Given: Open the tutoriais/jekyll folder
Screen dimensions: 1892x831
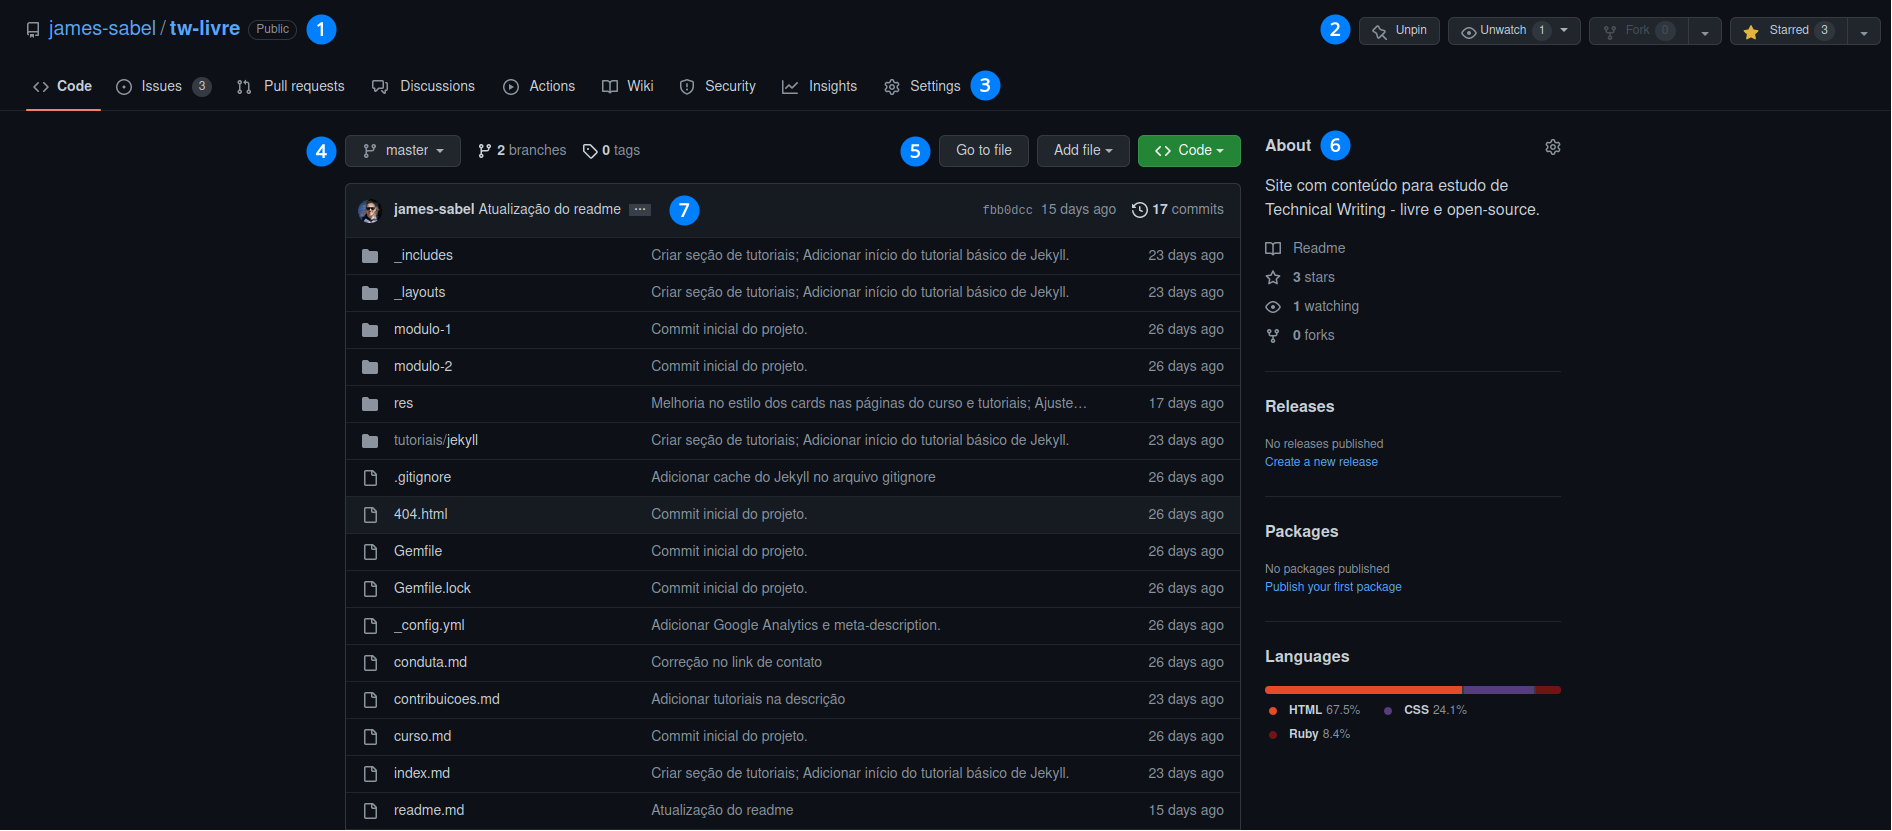Looking at the screenshot, I should click(x=436, y=441).
